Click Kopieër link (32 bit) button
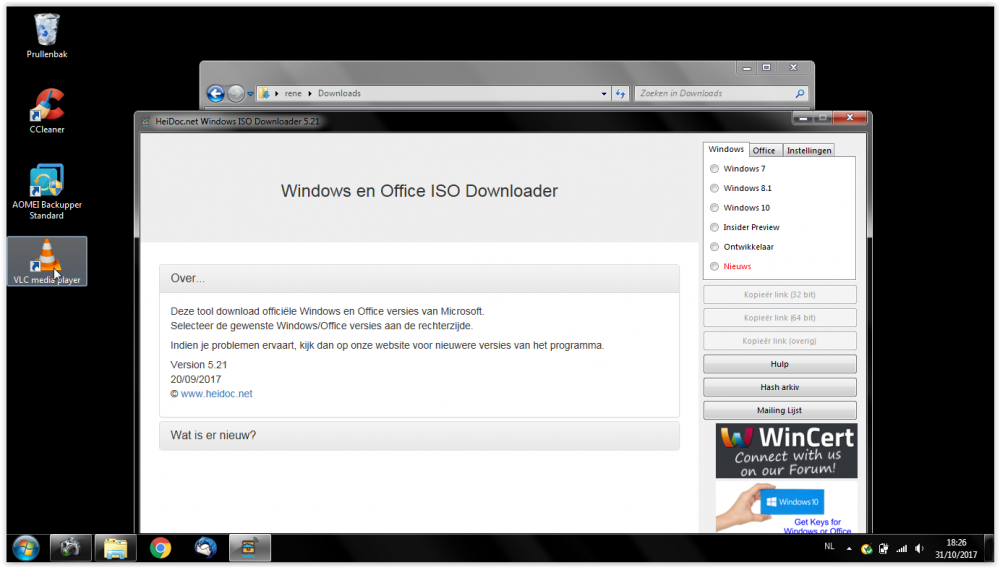 tap(779, 295)
